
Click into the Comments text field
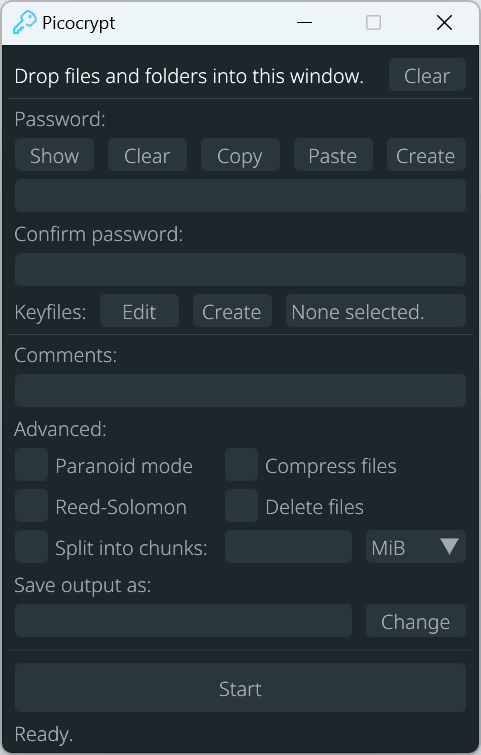(x=240, y=391)
